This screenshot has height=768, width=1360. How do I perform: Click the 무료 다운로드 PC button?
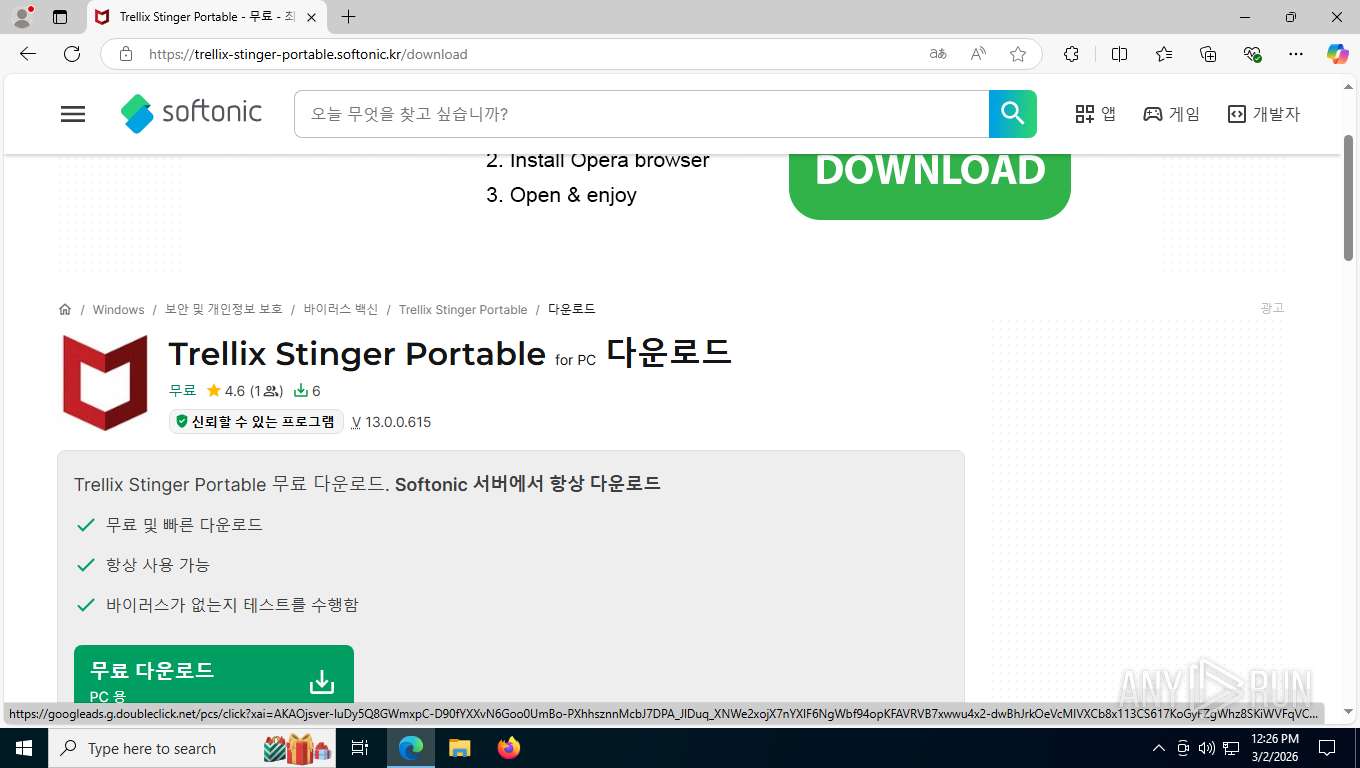click(214, 676)
